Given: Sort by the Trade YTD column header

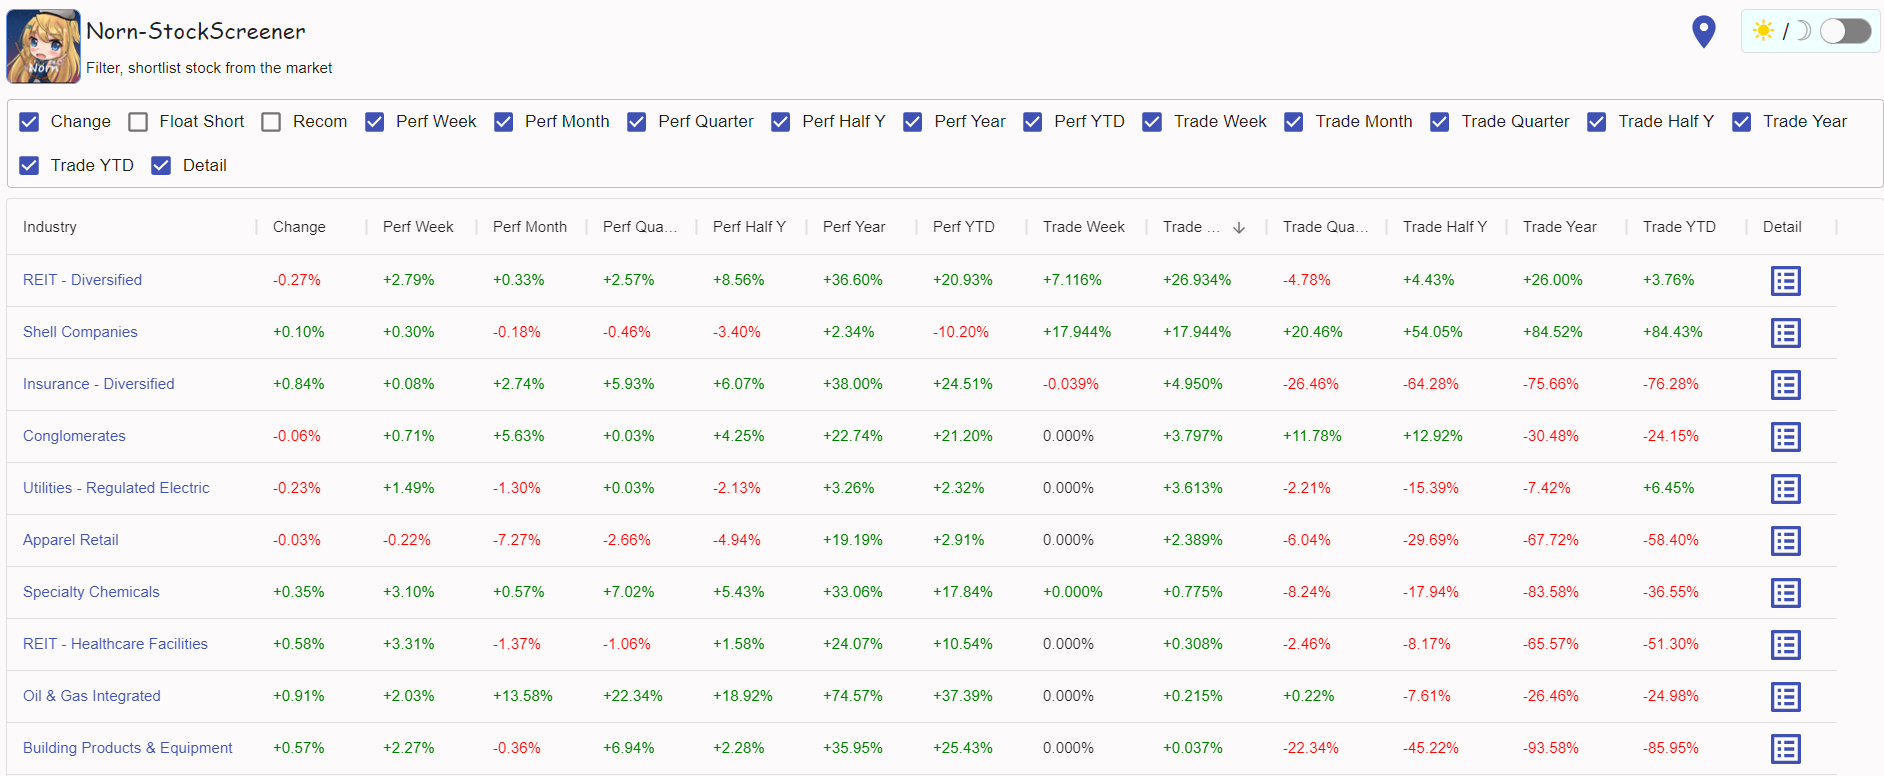Looking at the screenshot, I should tap(1678, 227).
